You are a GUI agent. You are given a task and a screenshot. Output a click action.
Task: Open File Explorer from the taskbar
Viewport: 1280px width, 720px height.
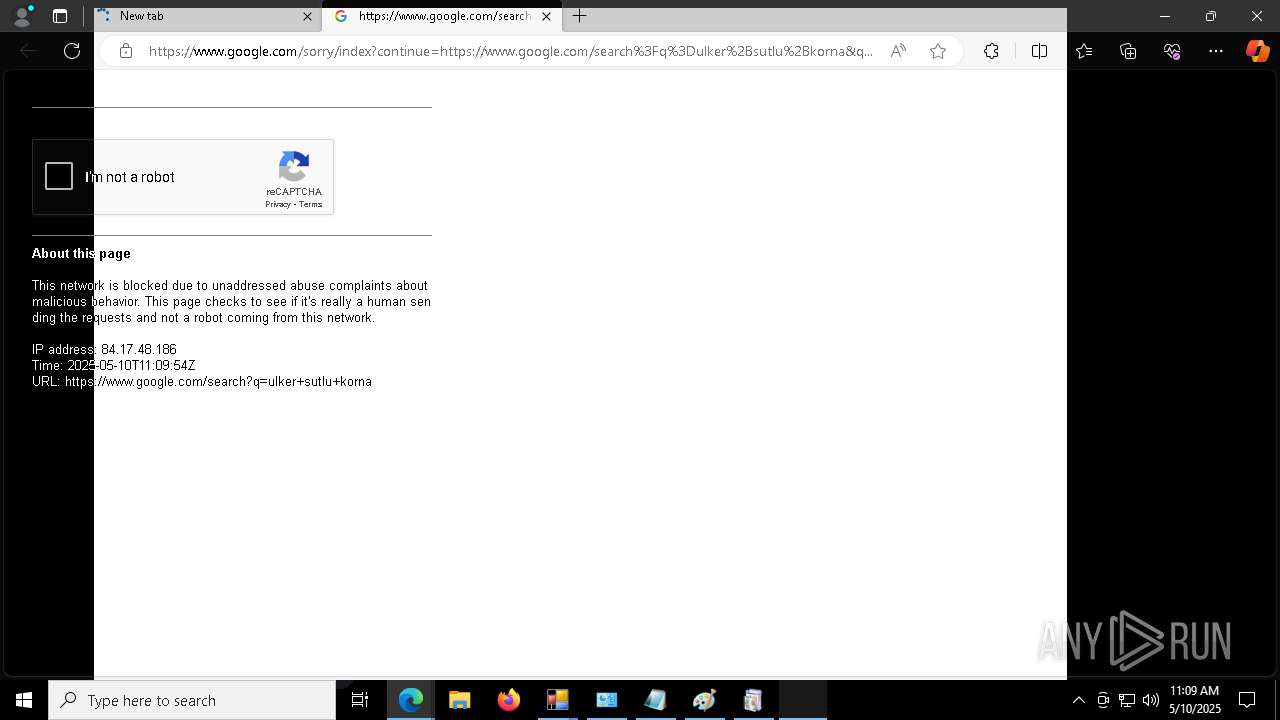pyautogui.click(x=459, y=700)
